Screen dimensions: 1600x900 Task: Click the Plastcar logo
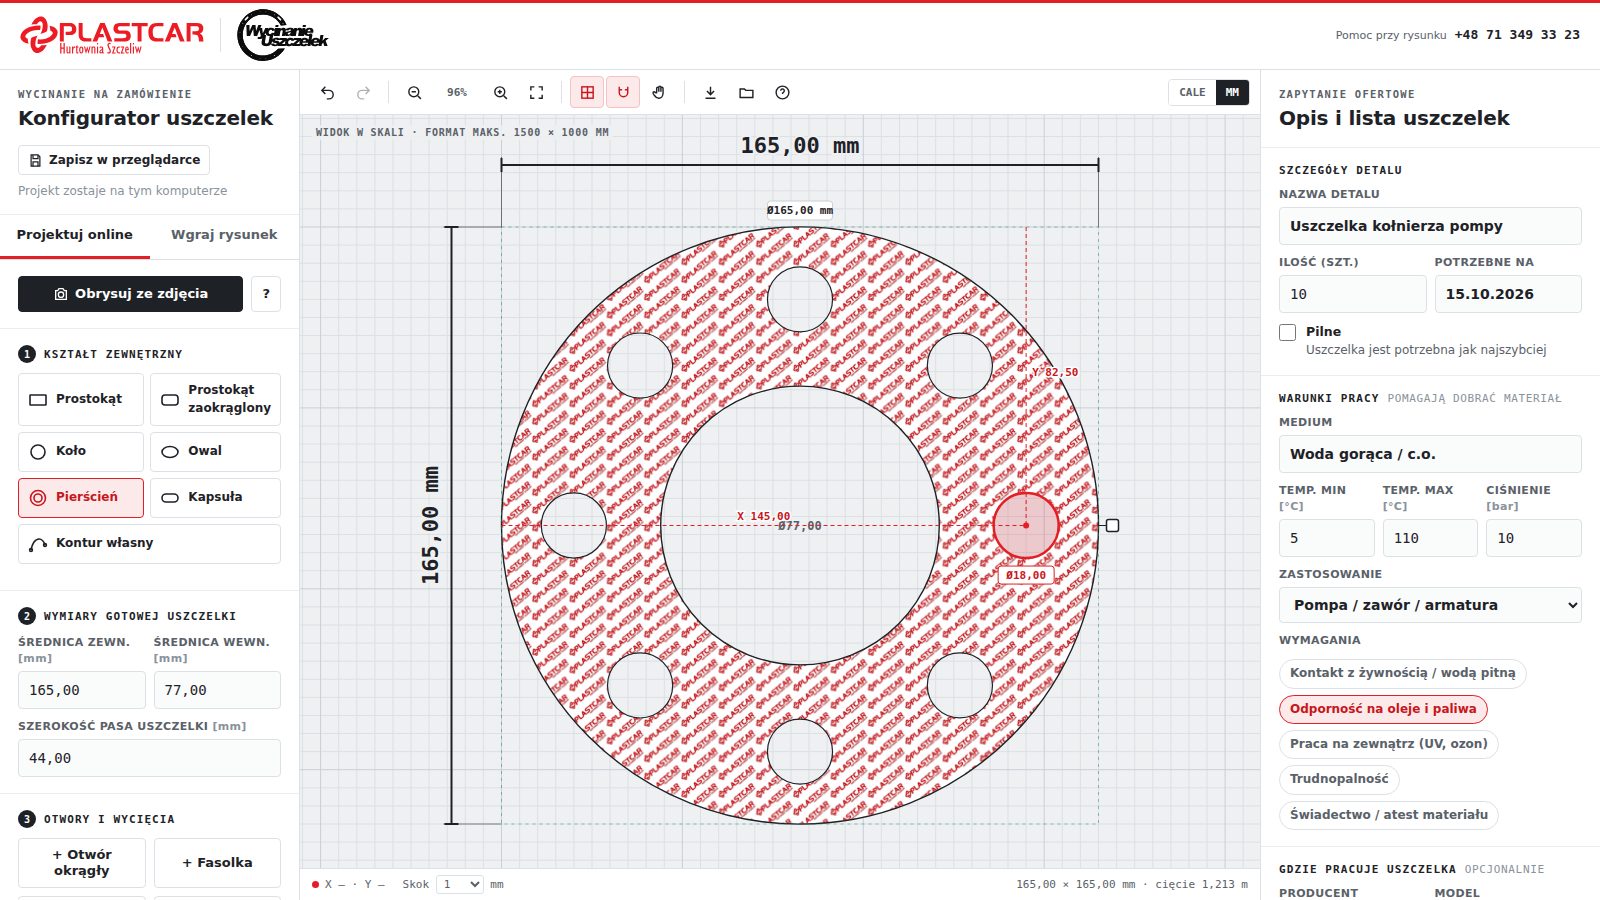[112, 35]
